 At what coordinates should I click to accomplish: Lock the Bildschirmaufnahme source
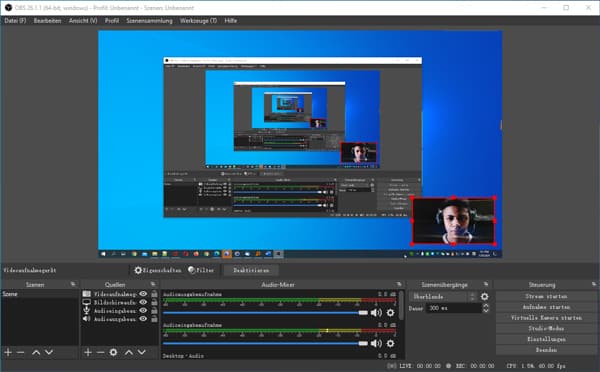(154, 302)
